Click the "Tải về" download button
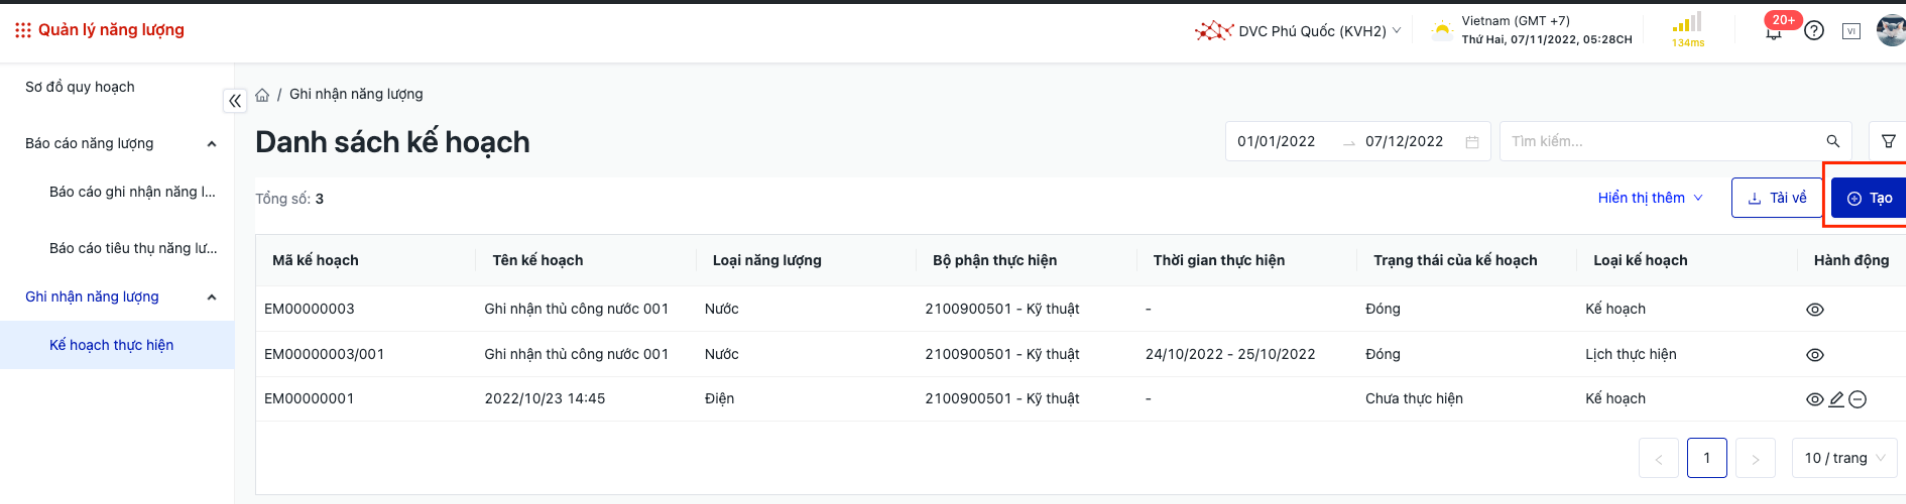The width and height of the screenshot is (1906, 504). pyautogui.click(x=1776, y=198)
